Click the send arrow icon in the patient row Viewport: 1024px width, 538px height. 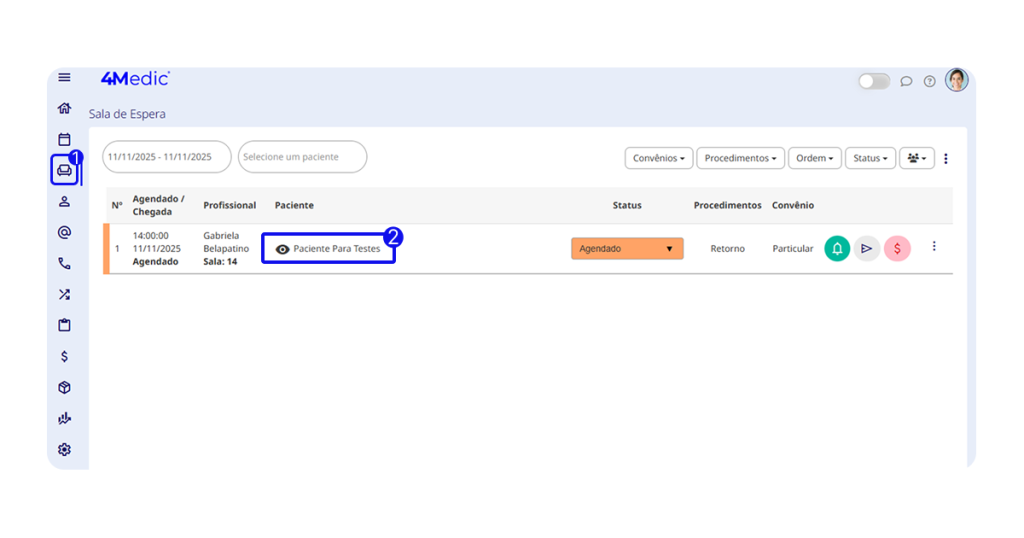coord(867,248)
